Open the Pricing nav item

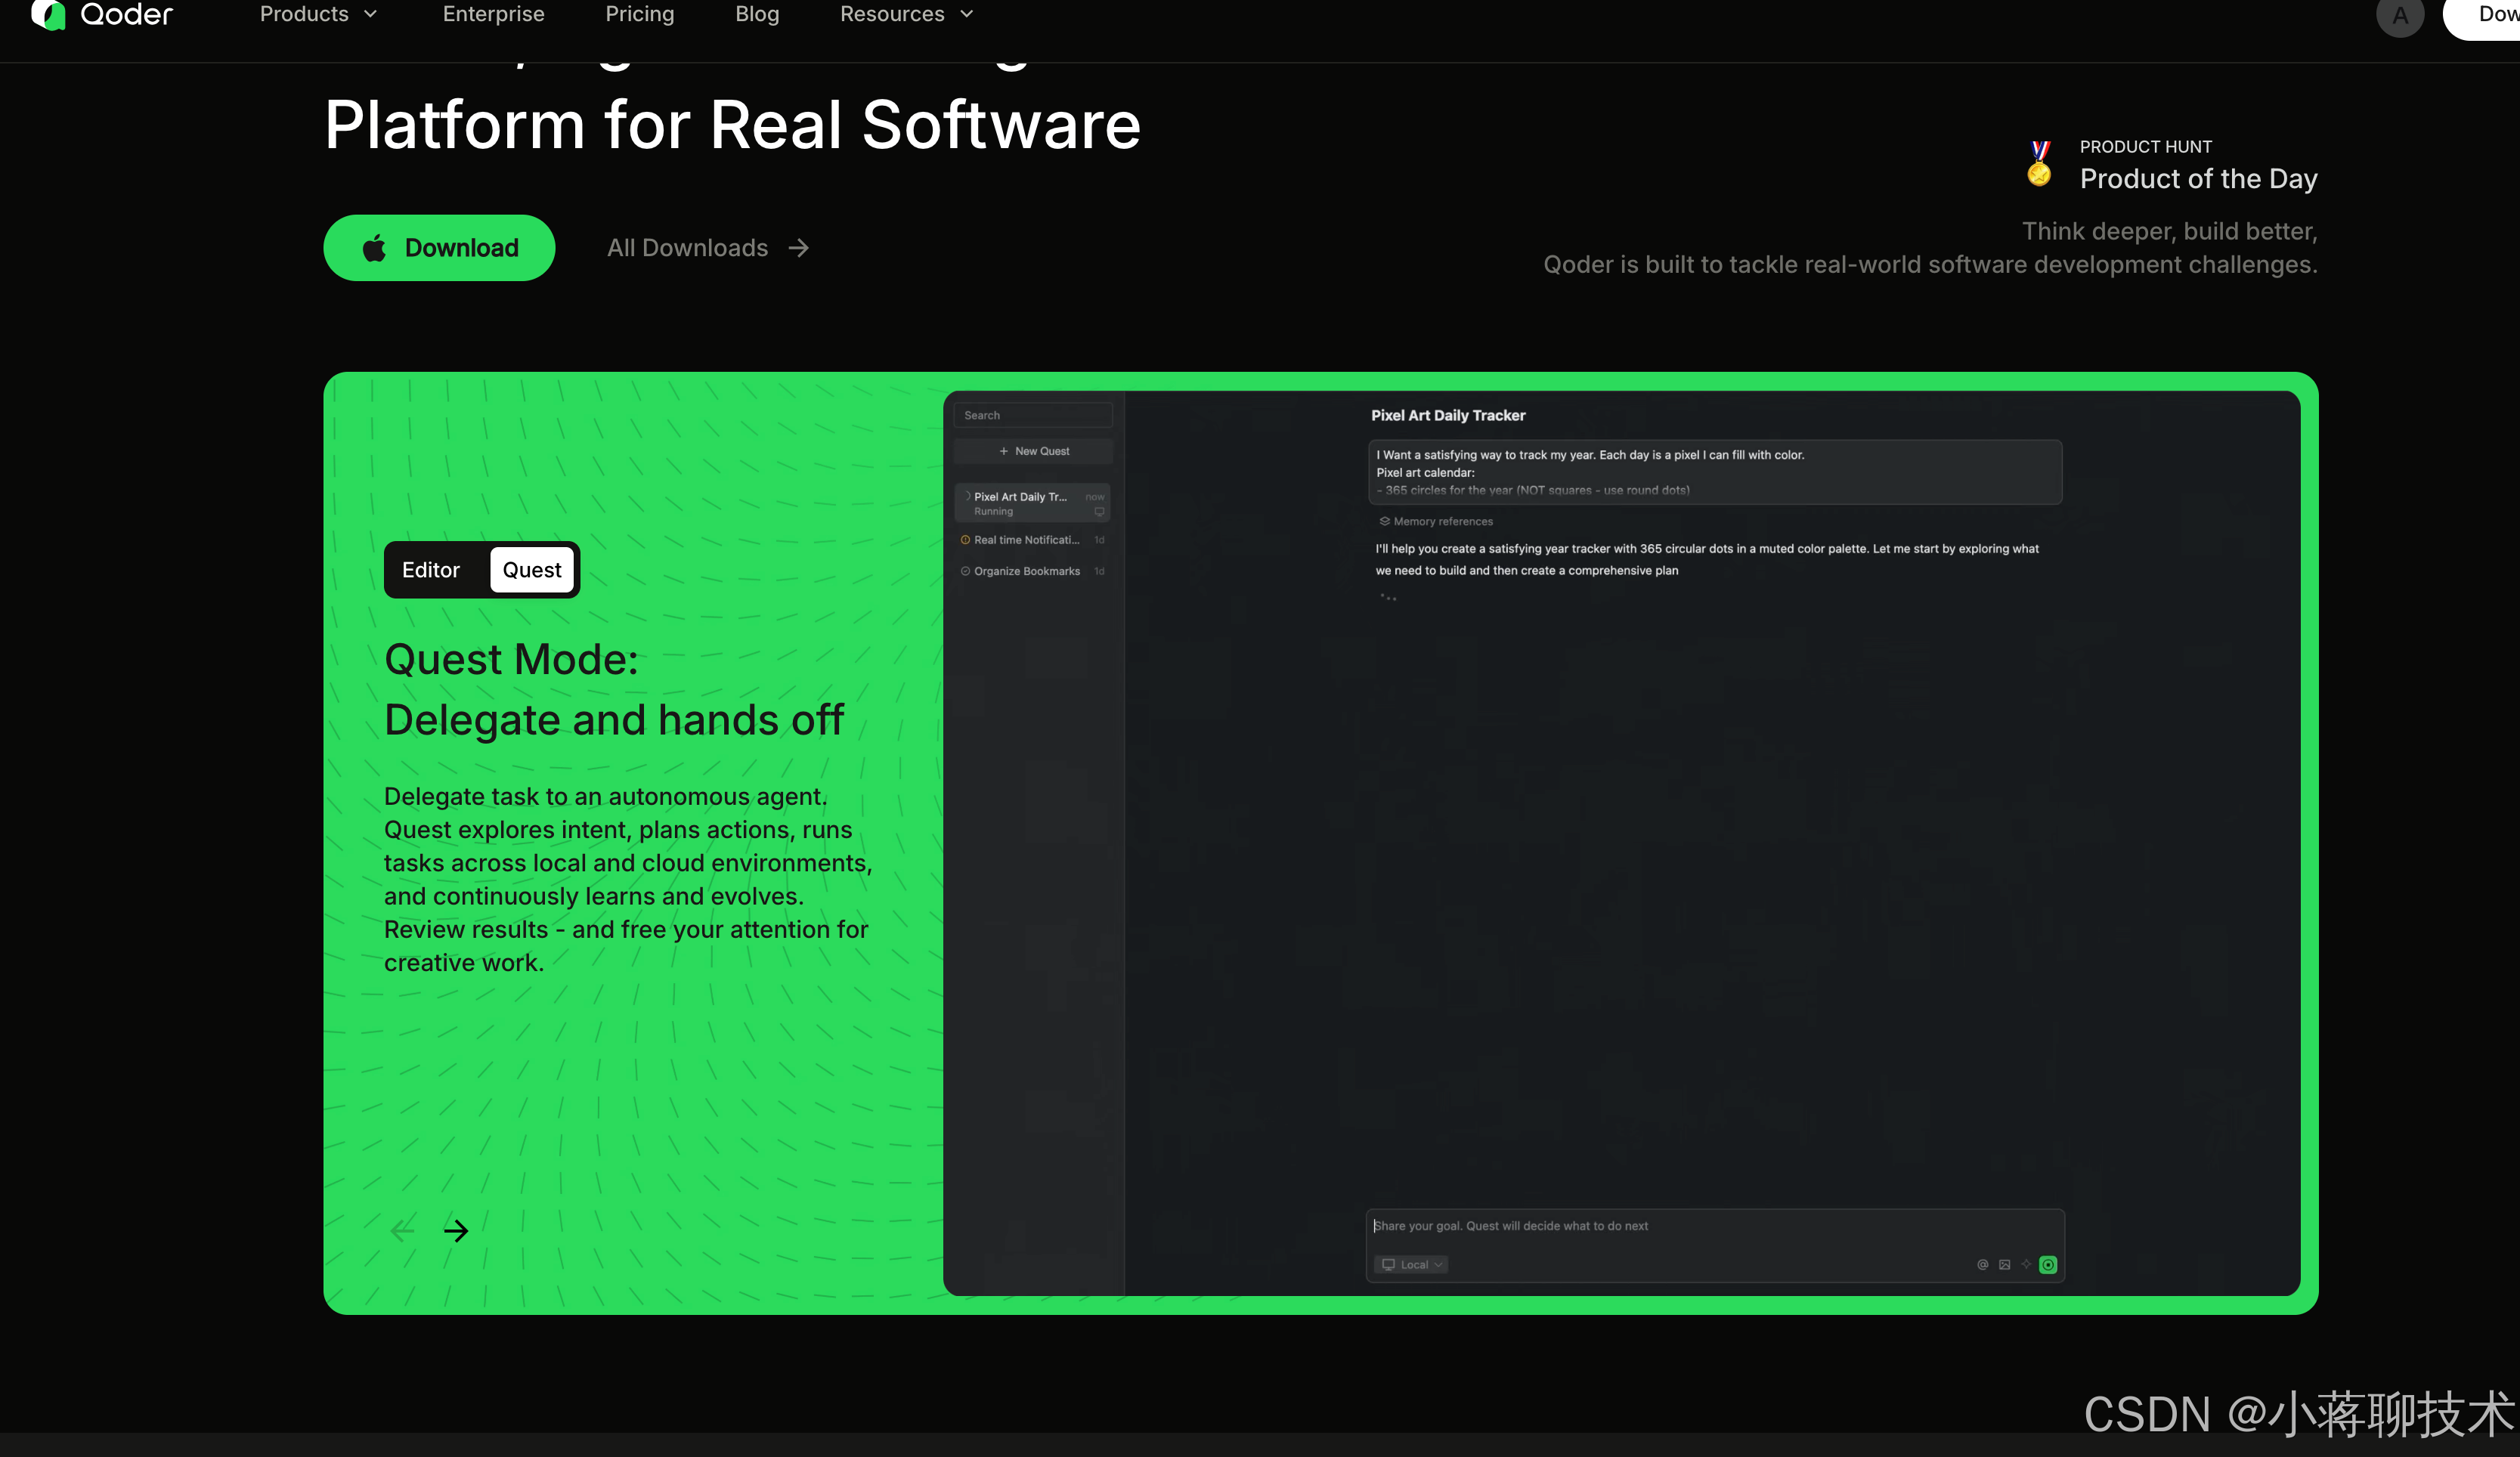coord(640,14)
